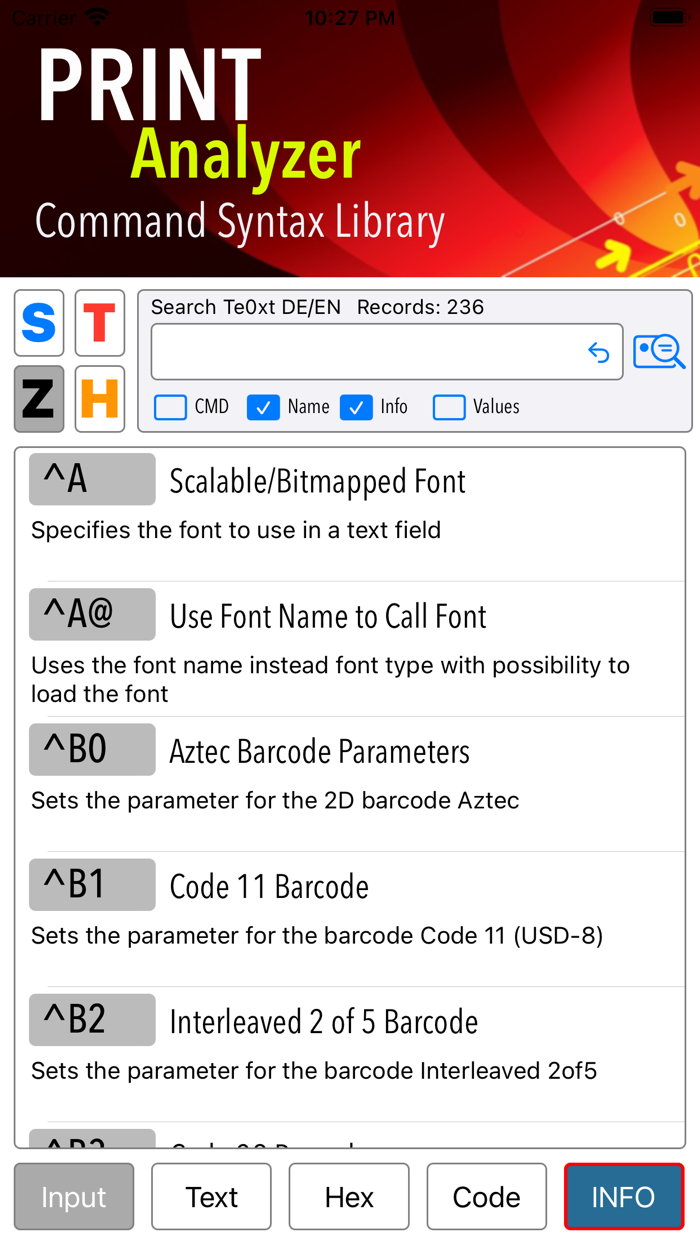Open the Text tab
Screen dimensions: 700x1244
(x=212, y=1196)
